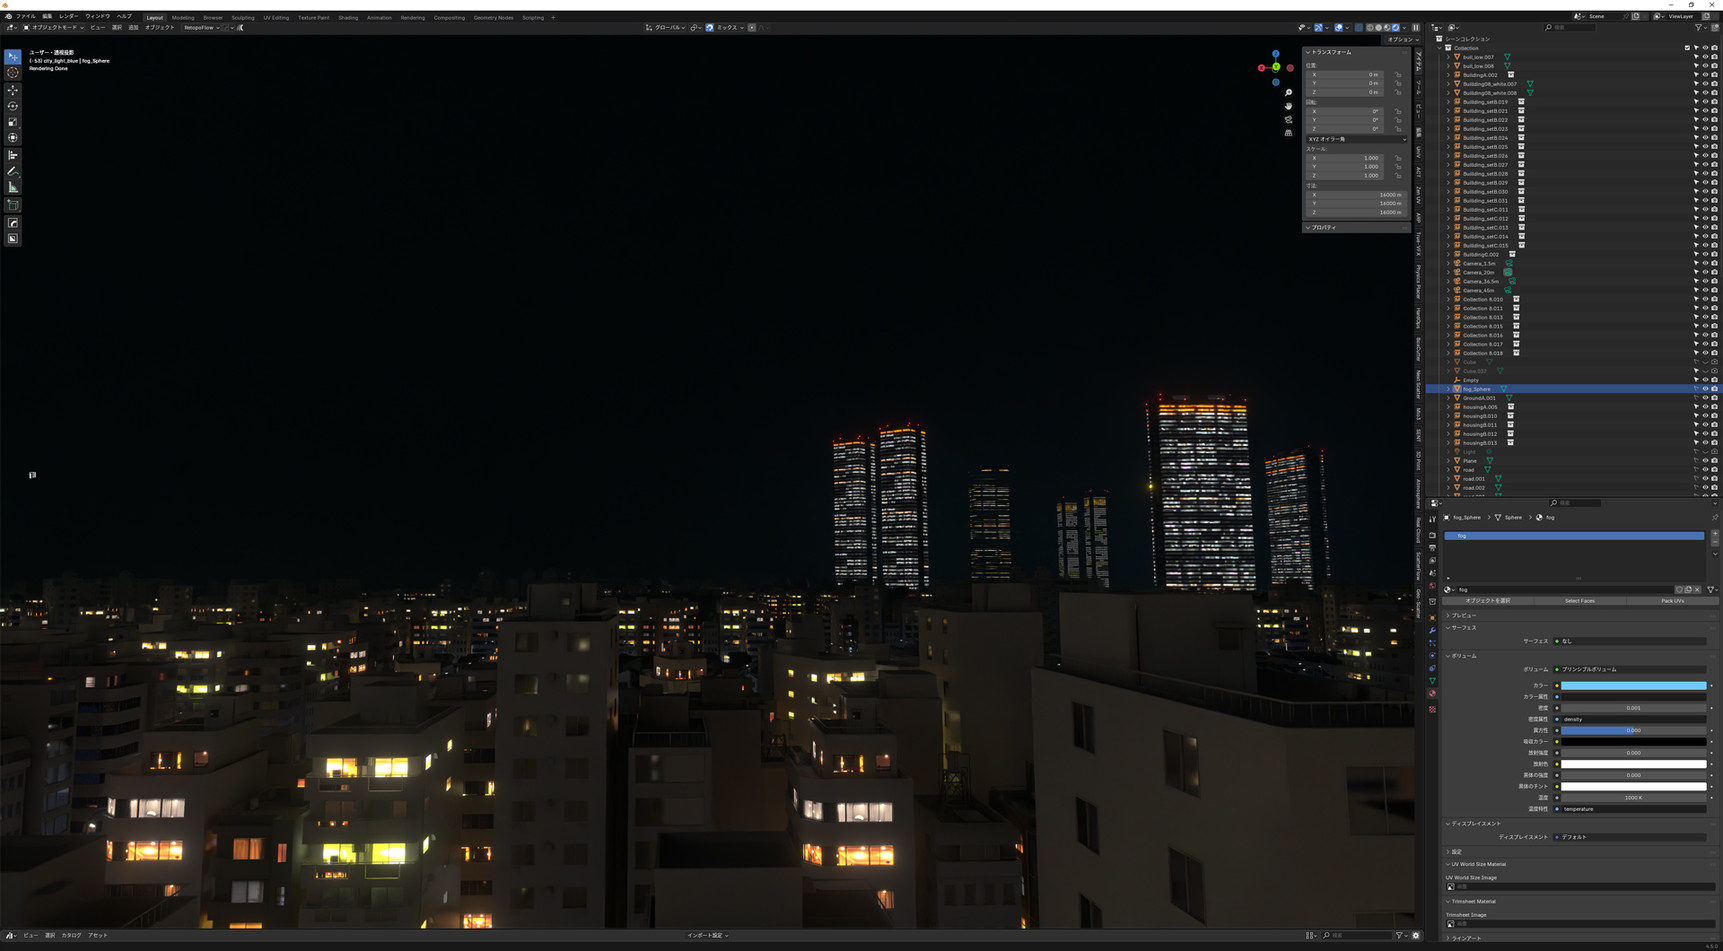Open the light blue volume color swatch
Screen dimensions: 1723x951
point(1633,686)
